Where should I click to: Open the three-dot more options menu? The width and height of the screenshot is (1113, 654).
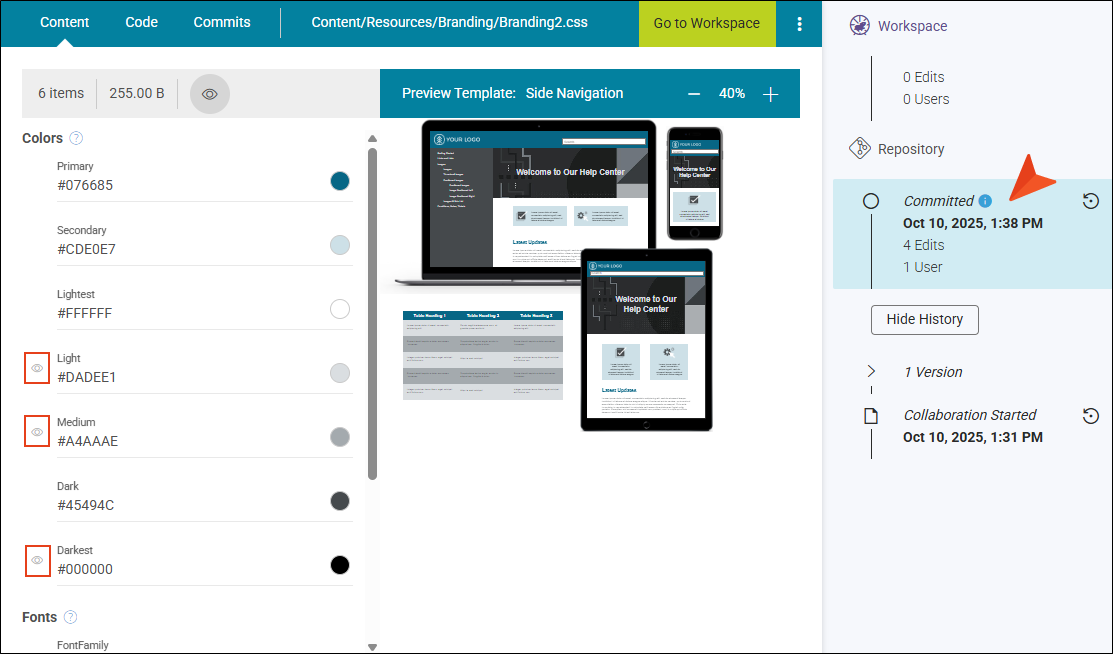tap(798, 24)
